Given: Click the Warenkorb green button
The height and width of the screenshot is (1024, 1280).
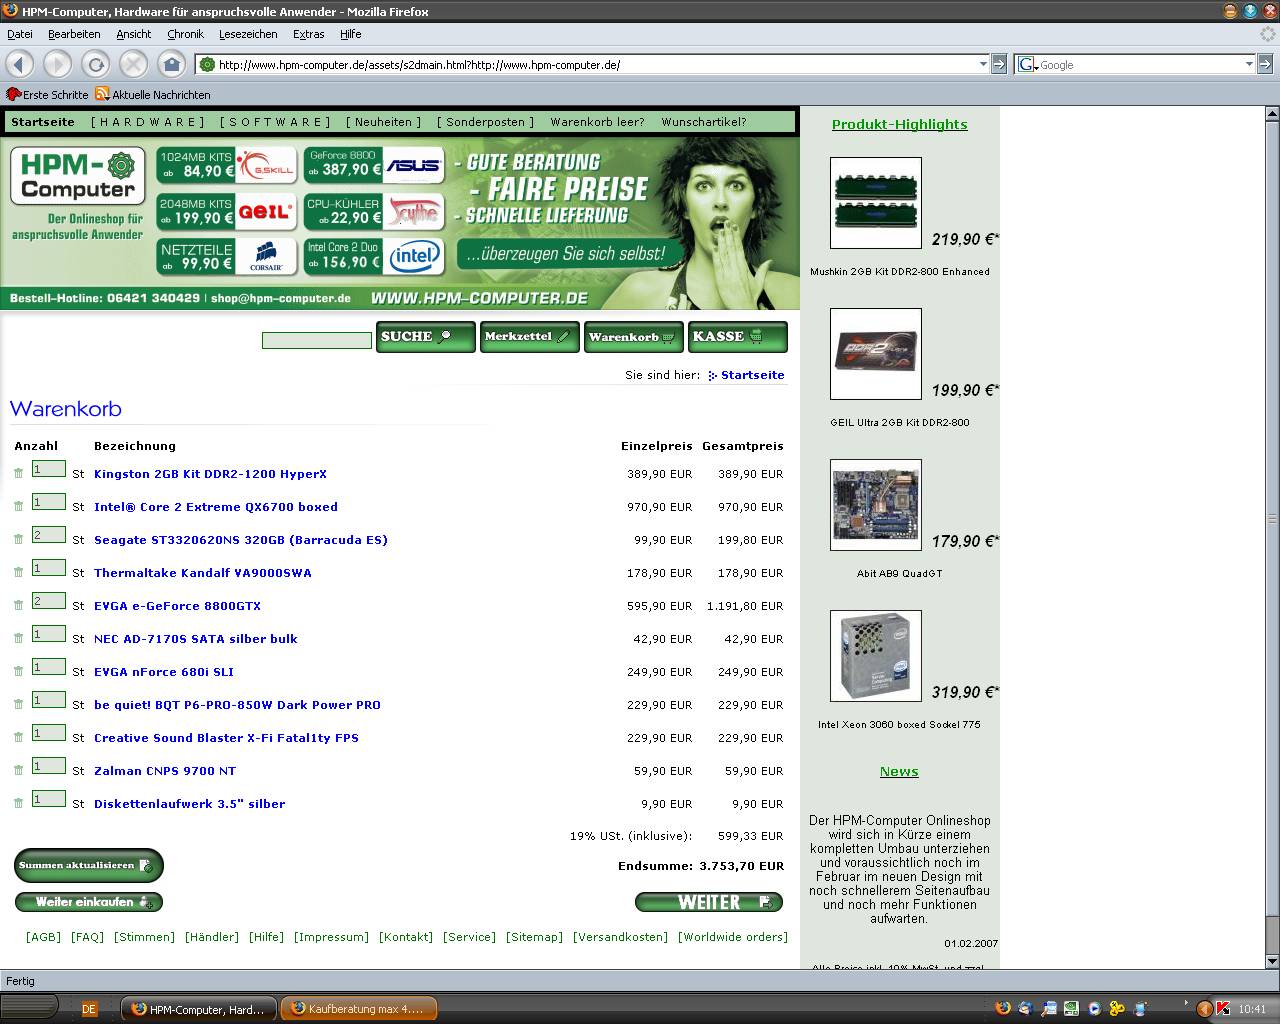Looking at the screenshot, I should click(x=633, y=337).
